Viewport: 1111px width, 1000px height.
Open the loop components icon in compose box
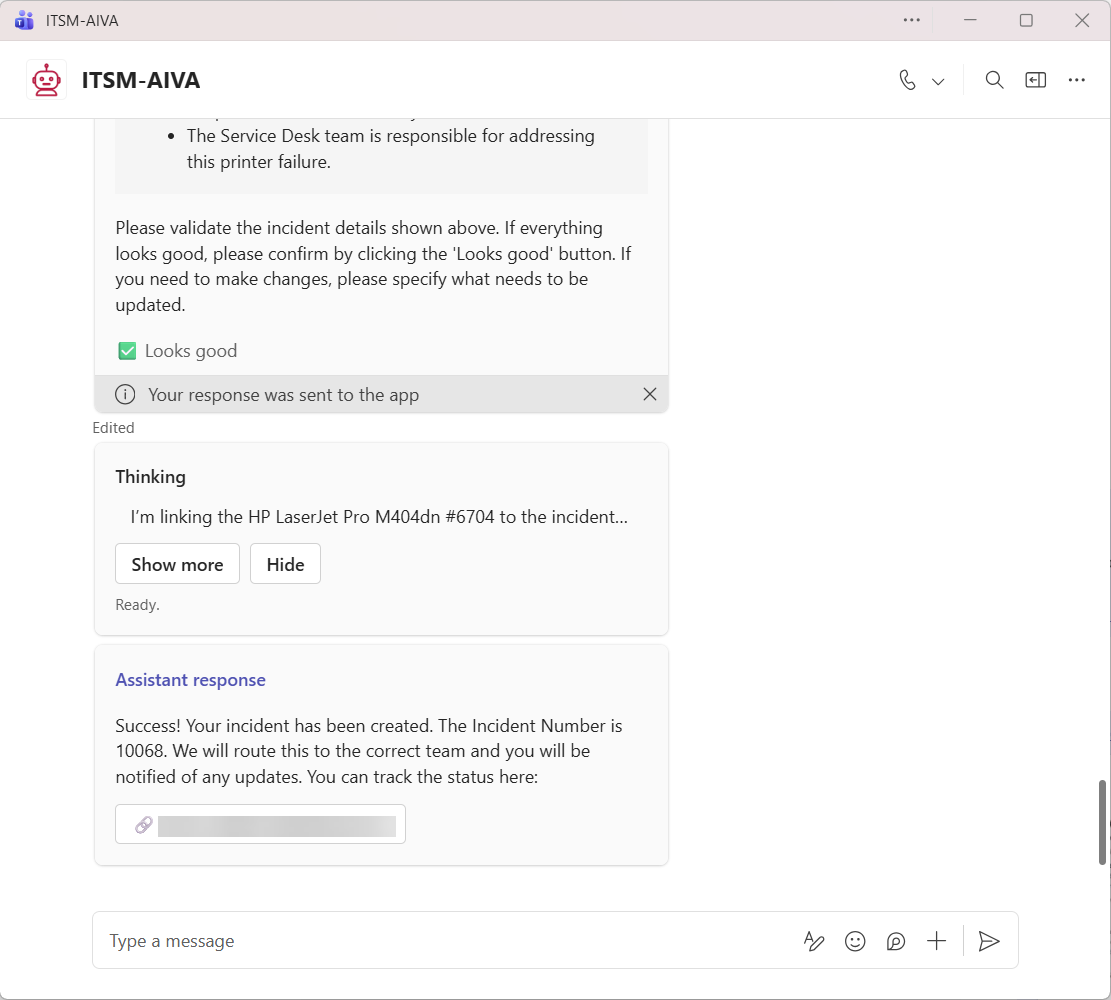tap(896, 941)
